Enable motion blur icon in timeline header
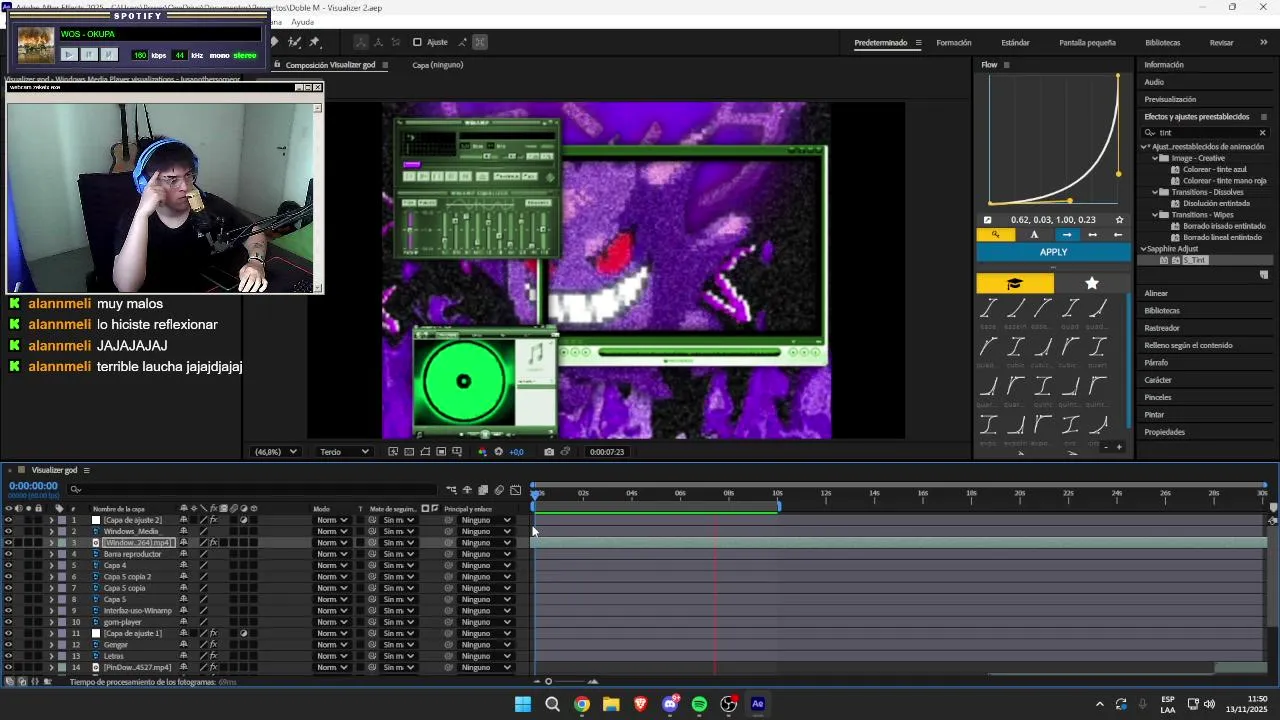The image size is (1280, 720). [499, 490]
